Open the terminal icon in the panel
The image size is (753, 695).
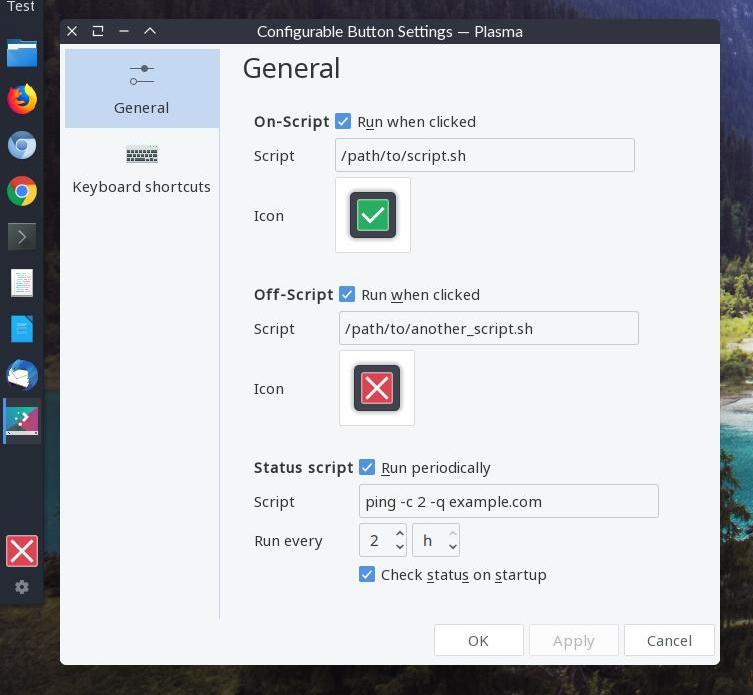click(22, 236)
